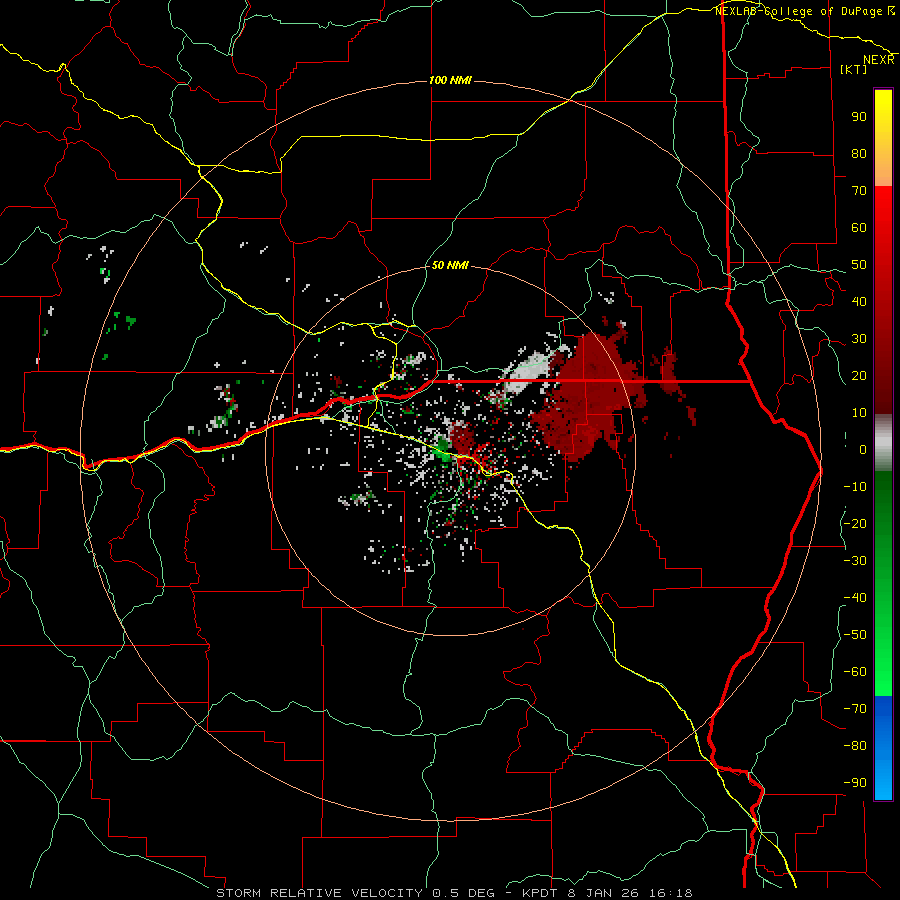The image size is (900, 900).
Task: Select the 30 value on the velocity scale
Action: click(859, 339)
